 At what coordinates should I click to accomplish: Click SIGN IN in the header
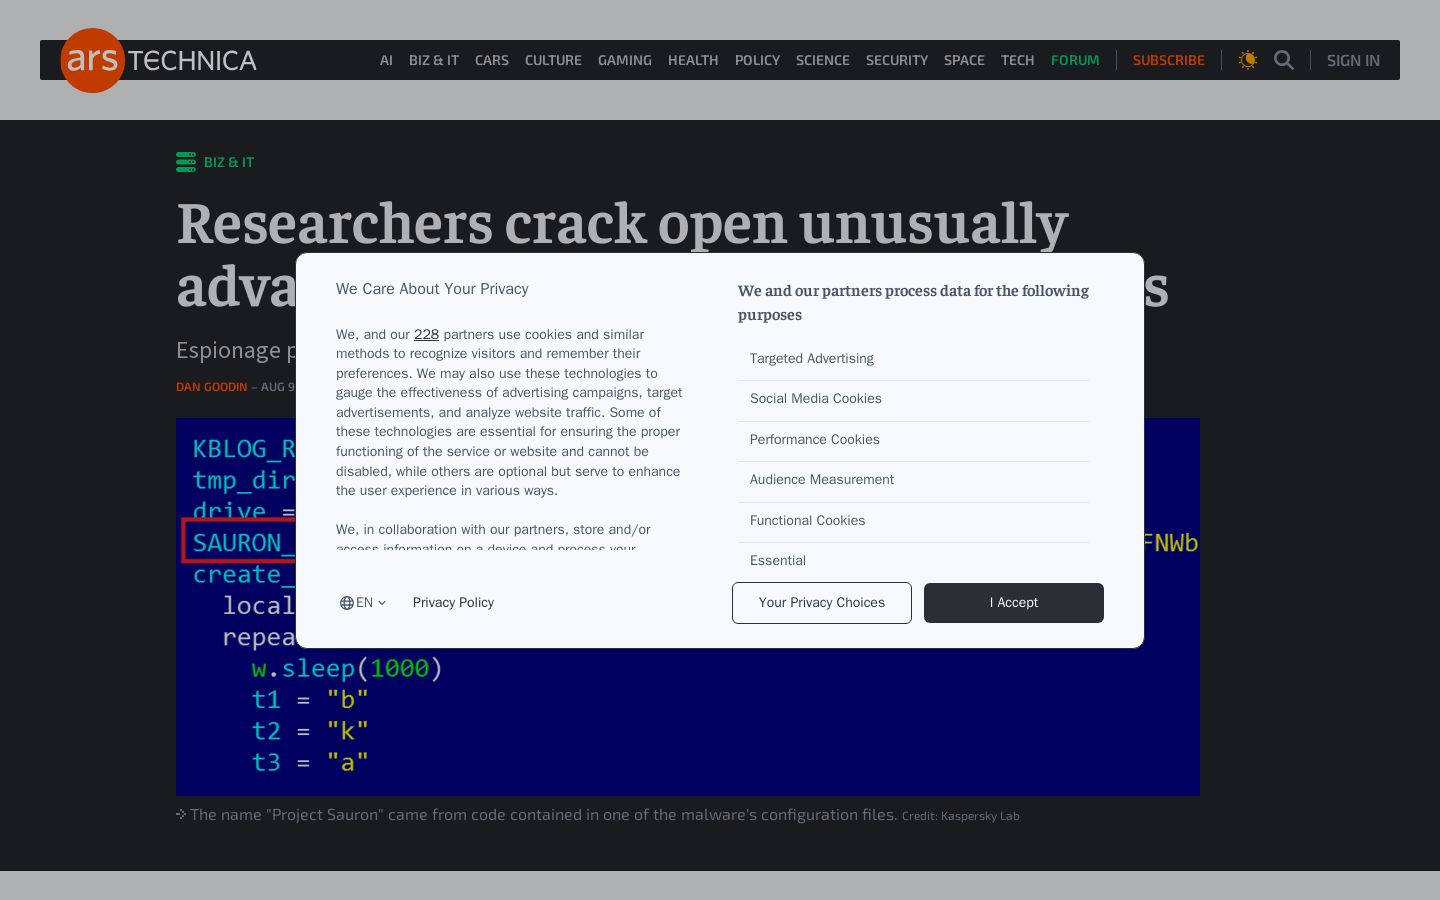(x=1353, y=60)
